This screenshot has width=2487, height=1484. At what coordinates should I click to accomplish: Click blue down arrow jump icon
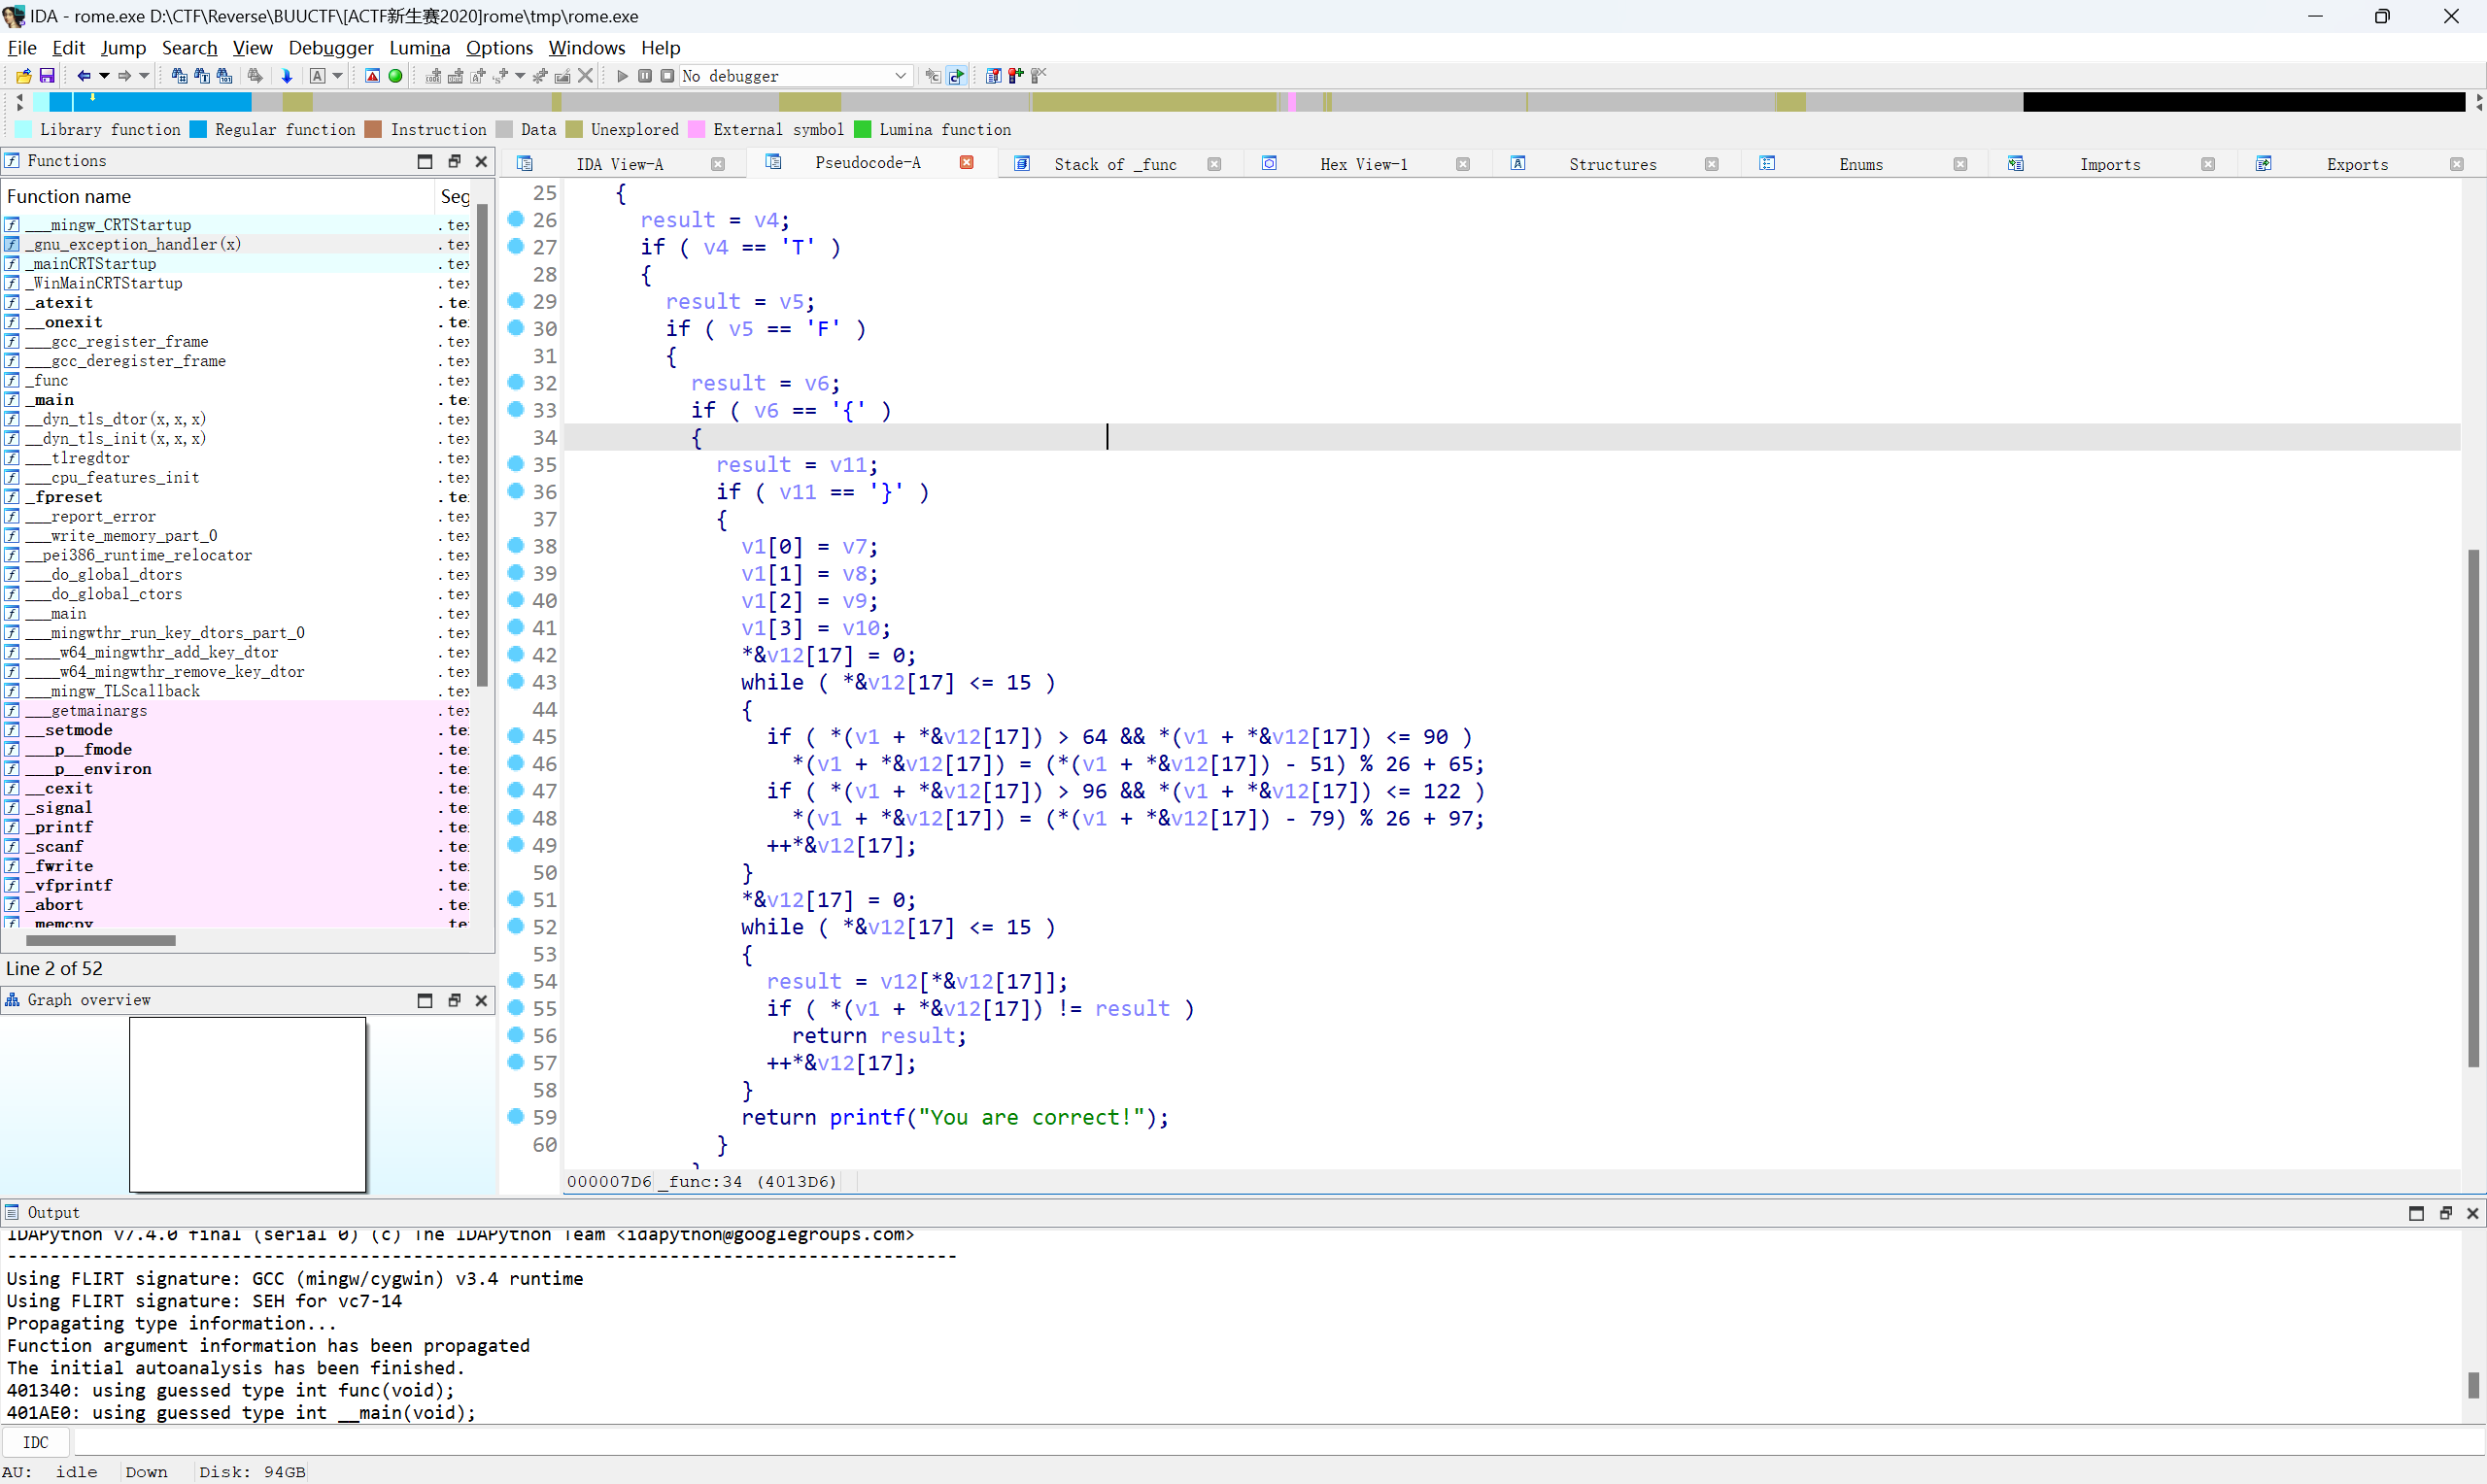(287, 76)
